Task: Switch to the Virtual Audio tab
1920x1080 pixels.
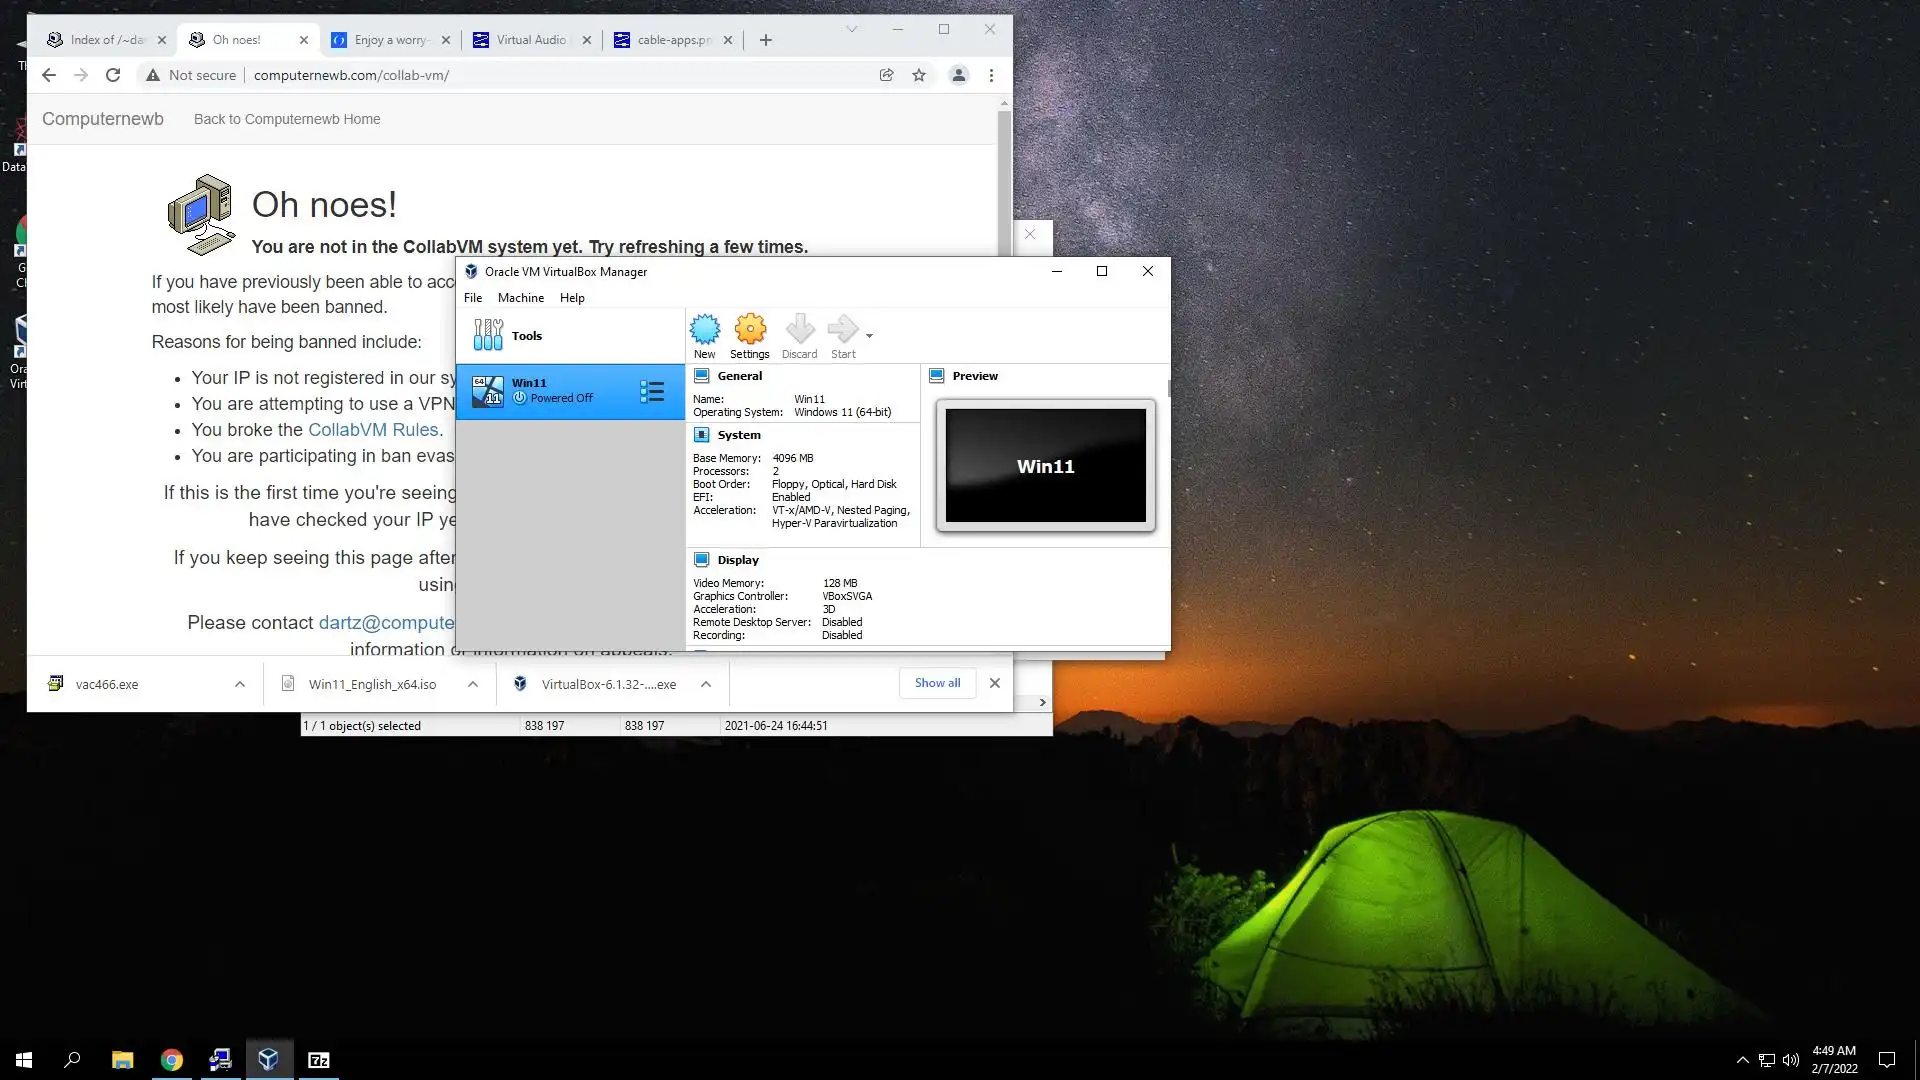Action: [x=530, y=40]
